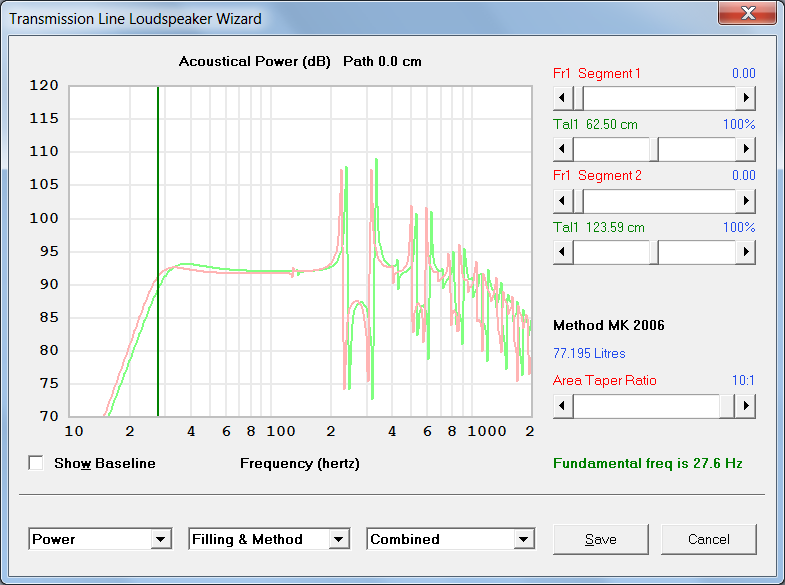Click the 'Fr1 Segment 2' label

(x=597, y=176)
